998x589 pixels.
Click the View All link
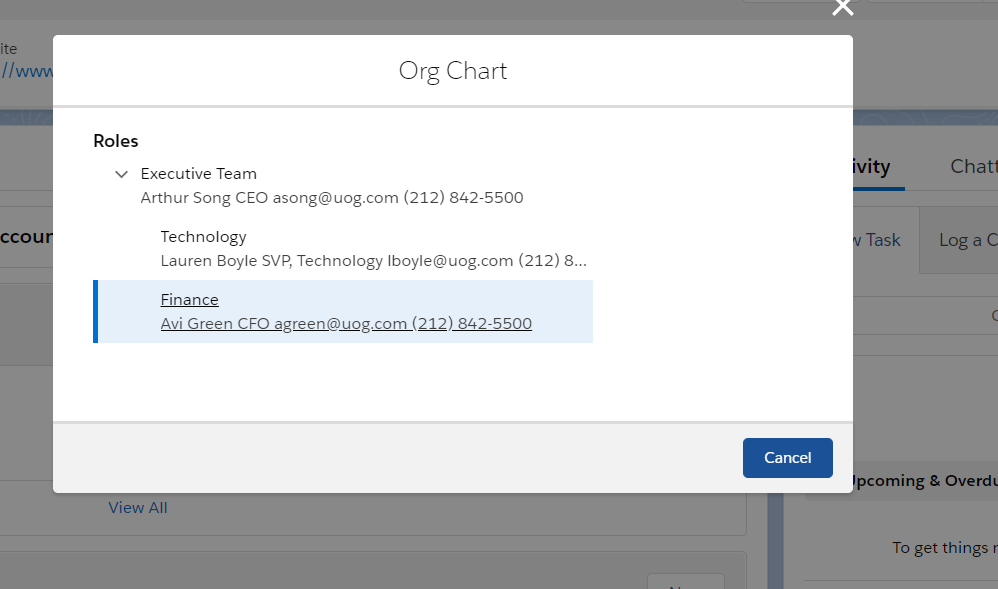[x=137, y=507]
